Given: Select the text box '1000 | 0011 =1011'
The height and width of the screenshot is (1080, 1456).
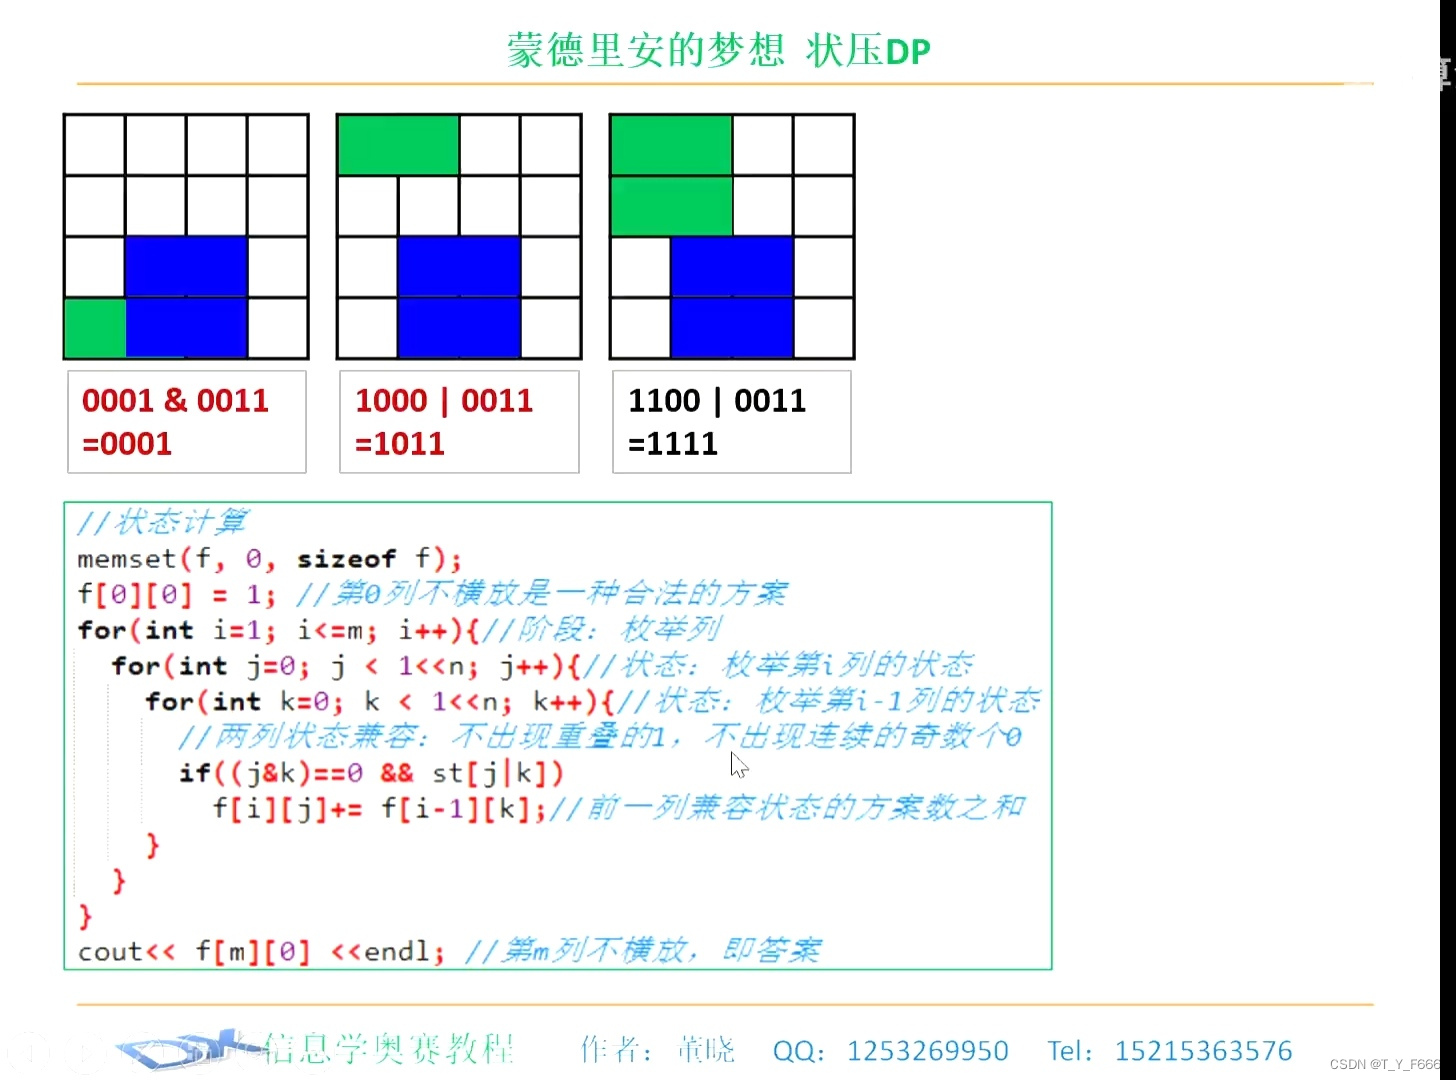Looking at the screenshot, I should pyautogui.click(x=459, y=422).
